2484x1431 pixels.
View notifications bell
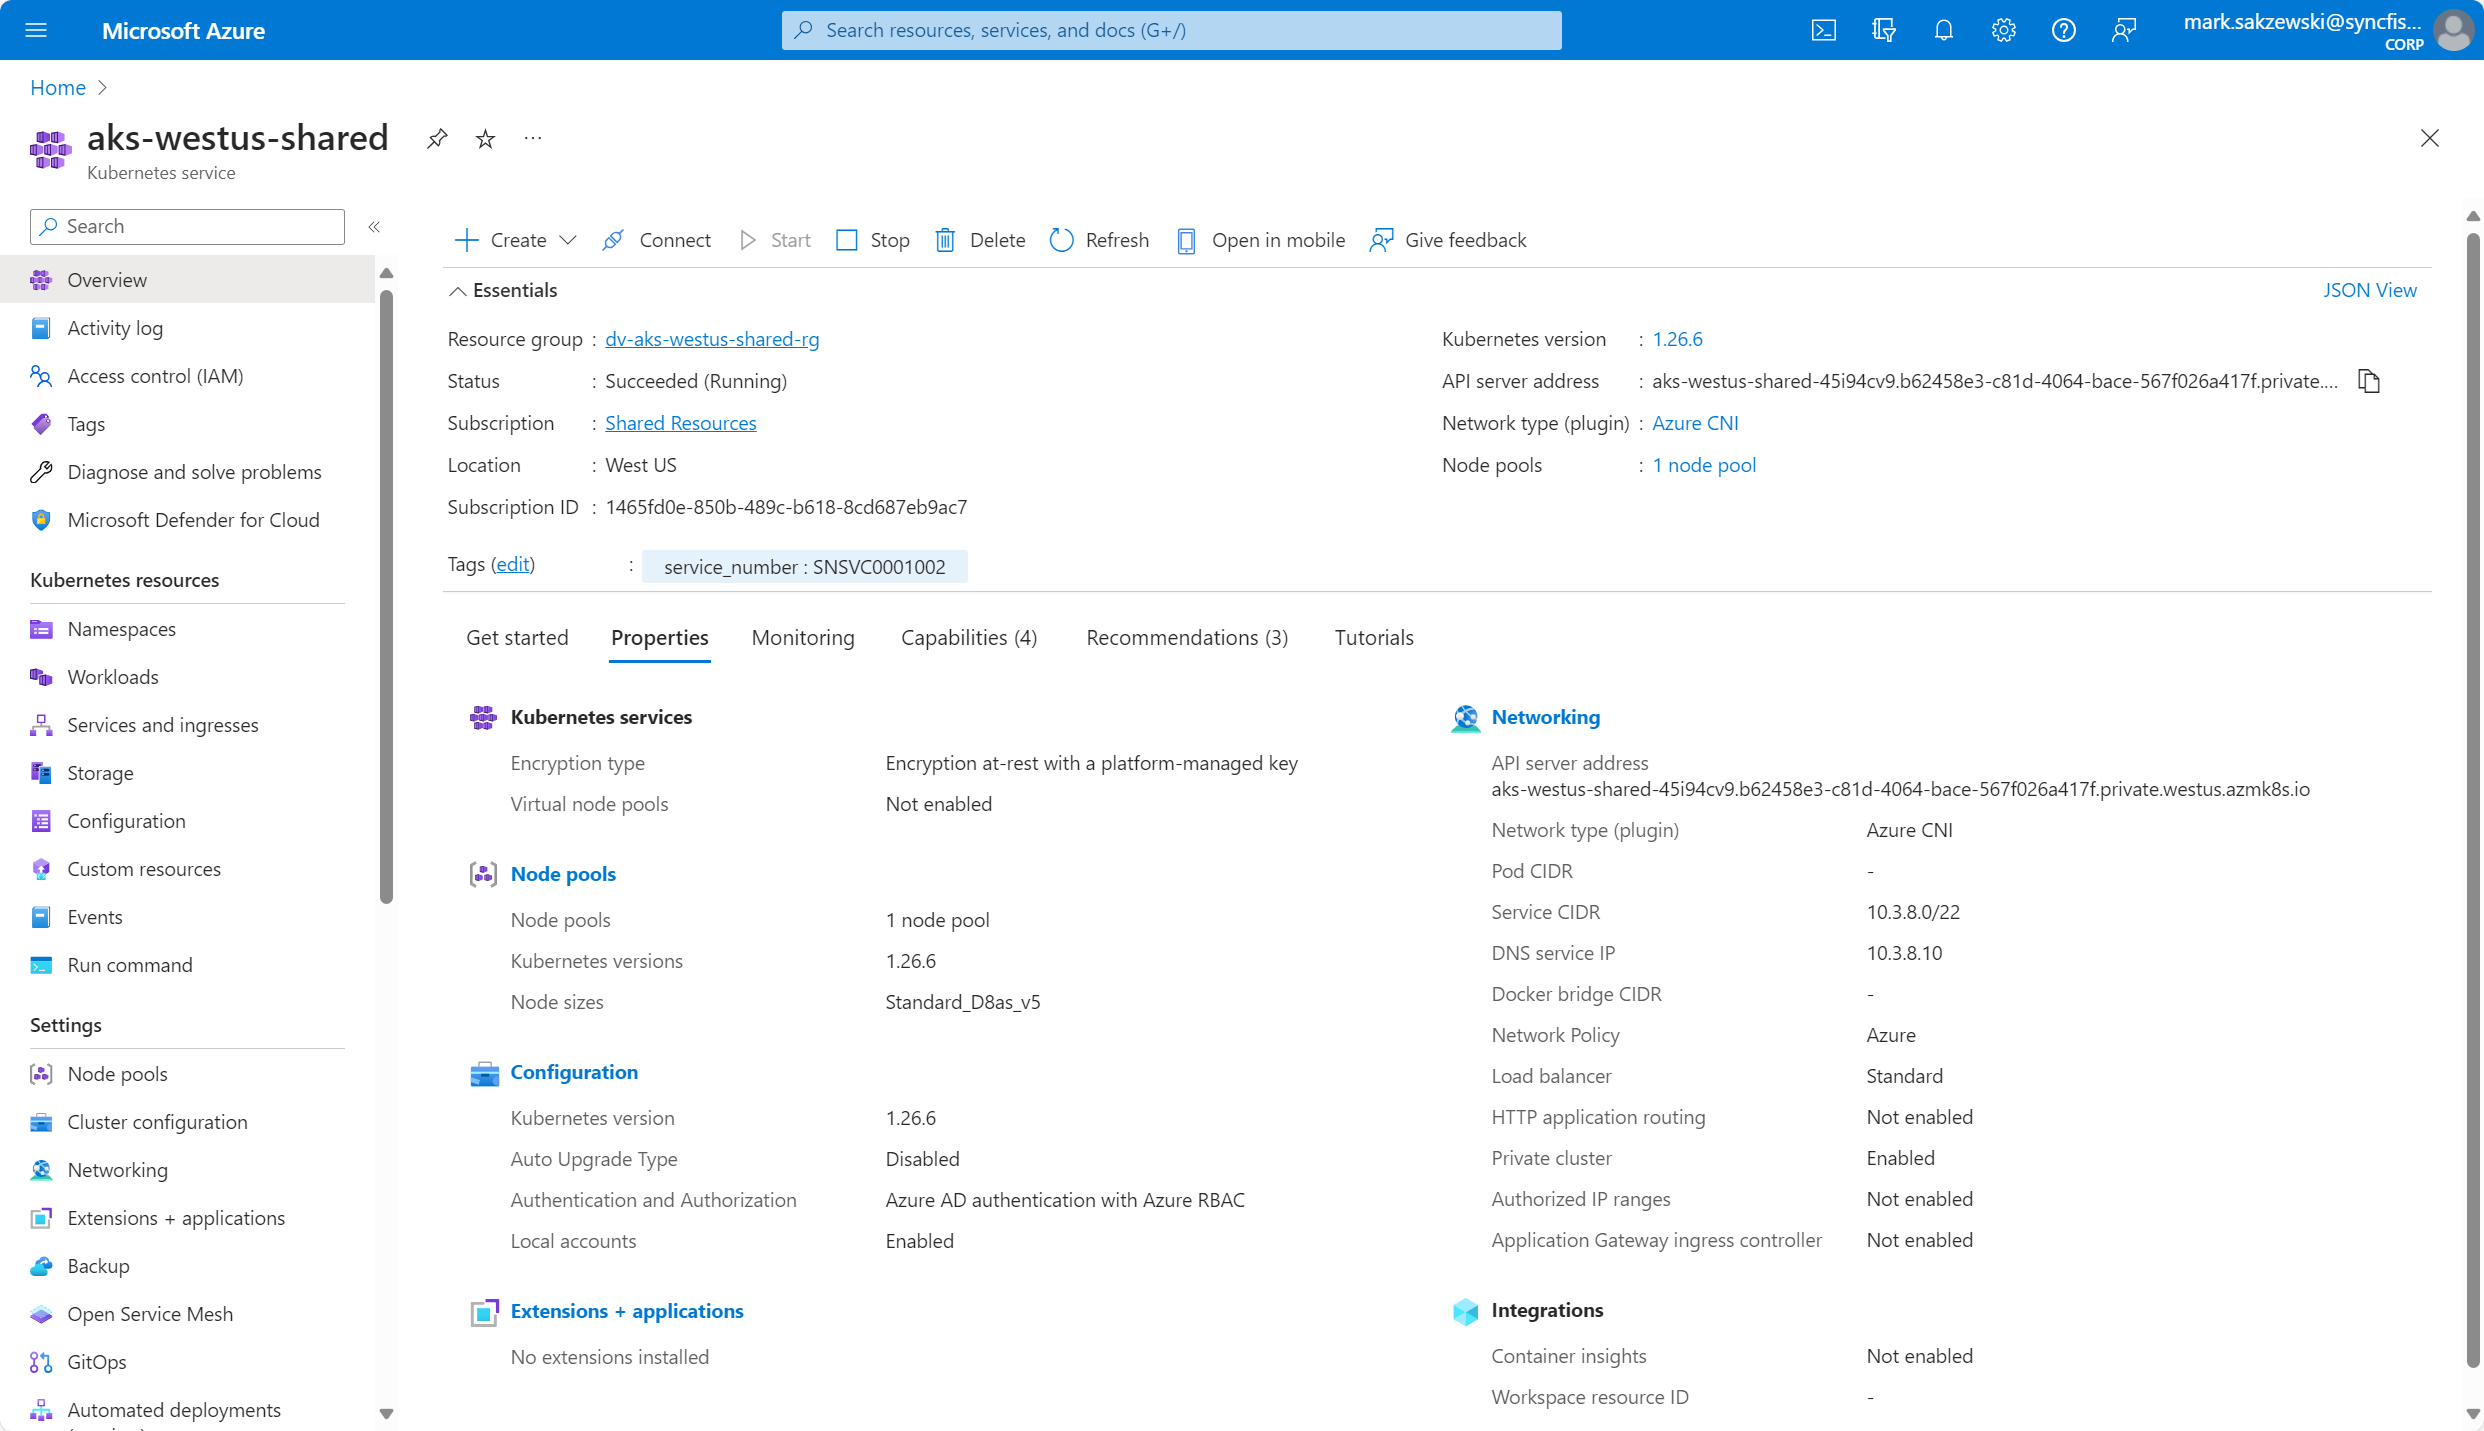pos(1944,30)
